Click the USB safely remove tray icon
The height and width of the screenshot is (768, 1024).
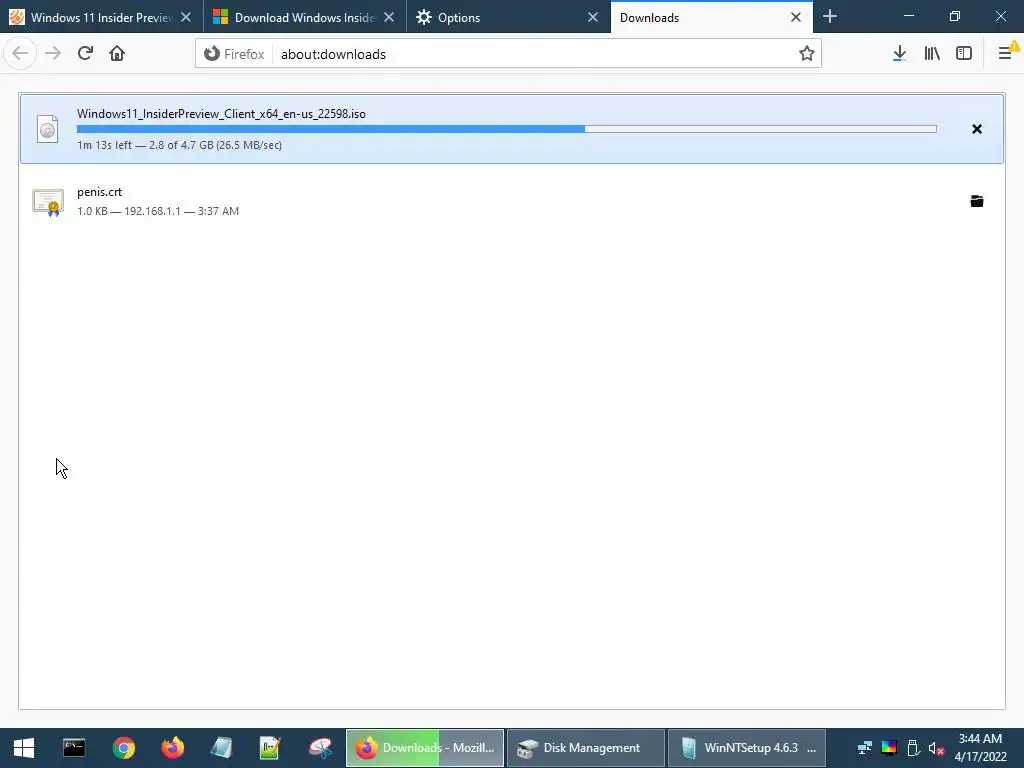(913, 748)
